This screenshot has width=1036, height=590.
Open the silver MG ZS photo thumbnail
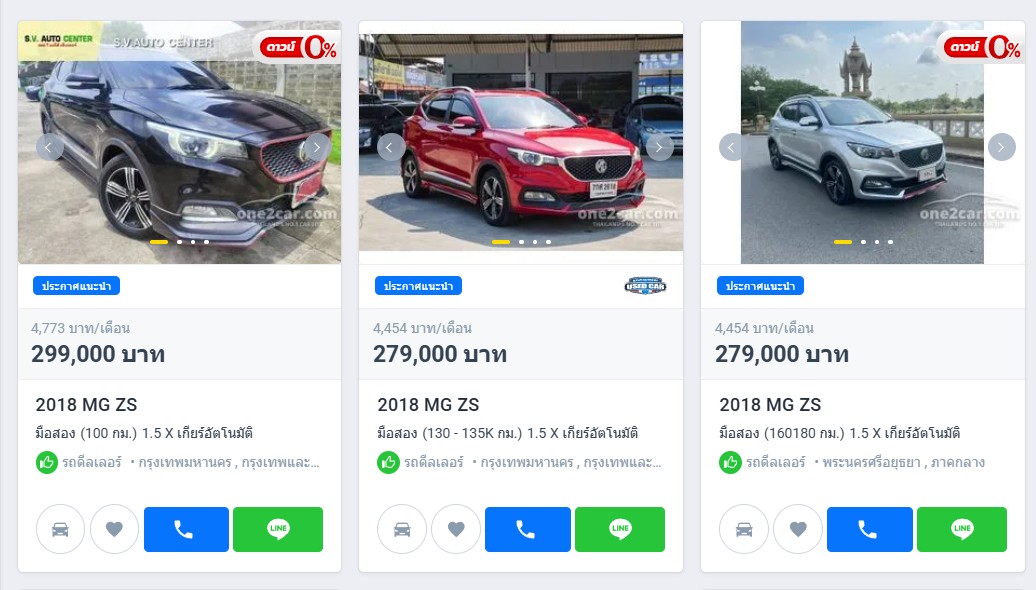pyautogui.click(x=862, y=142)
